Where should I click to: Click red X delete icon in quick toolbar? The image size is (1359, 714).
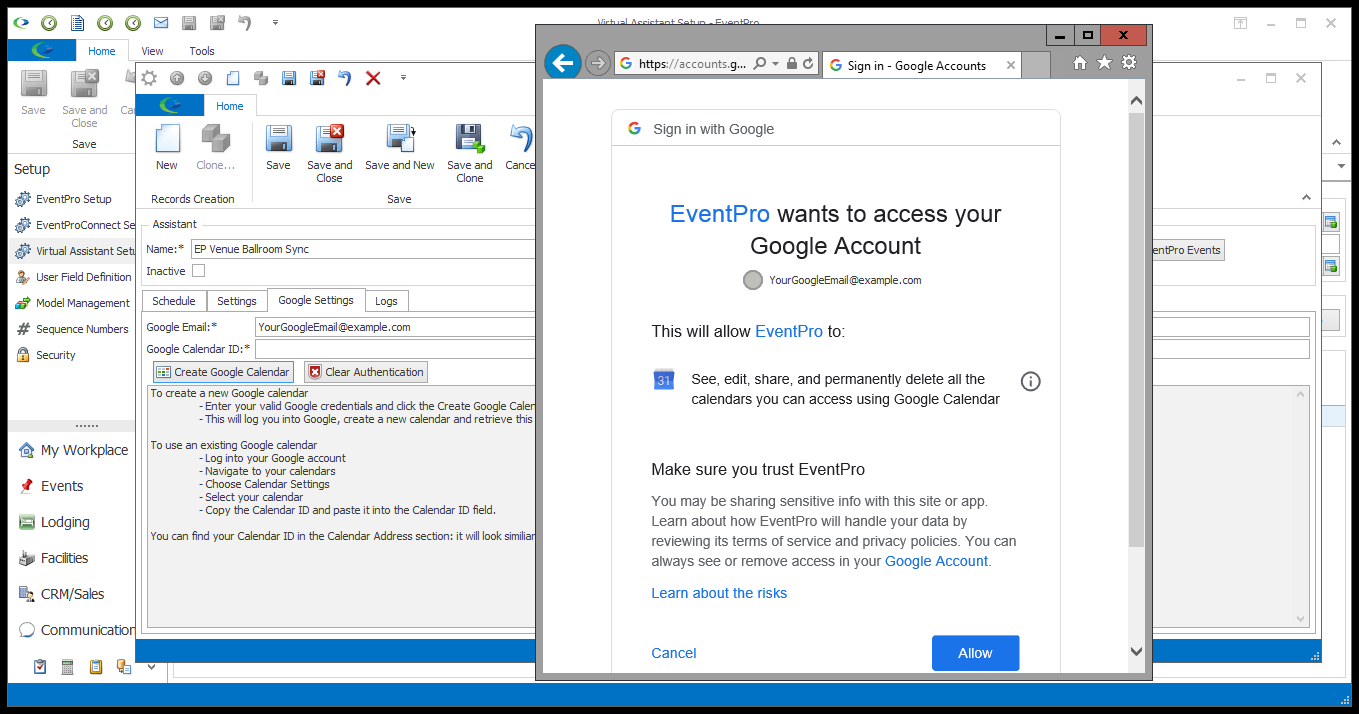373,78
